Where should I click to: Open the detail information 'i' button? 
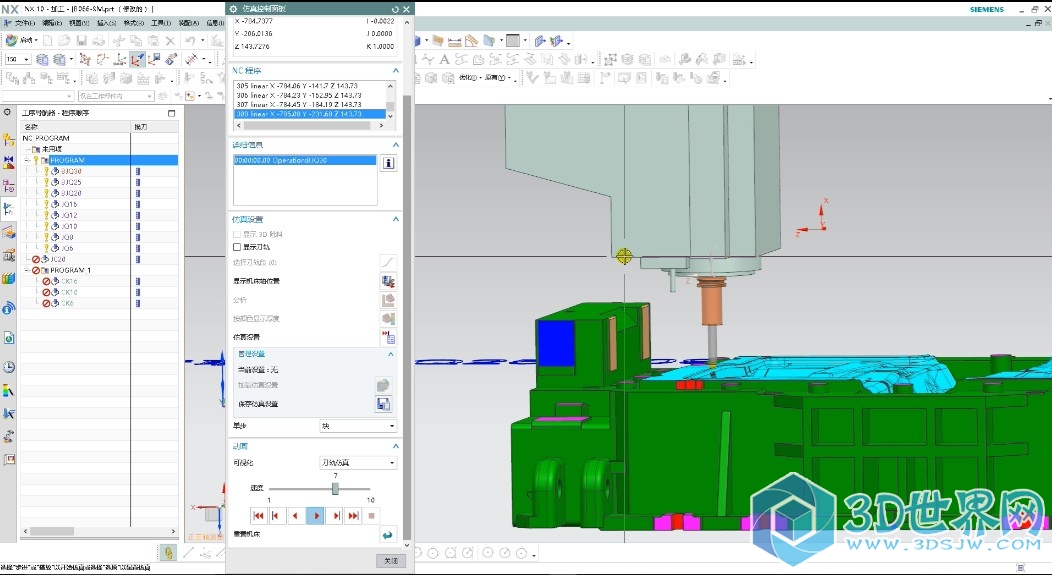pyautogui.click(x=388, y=163)
